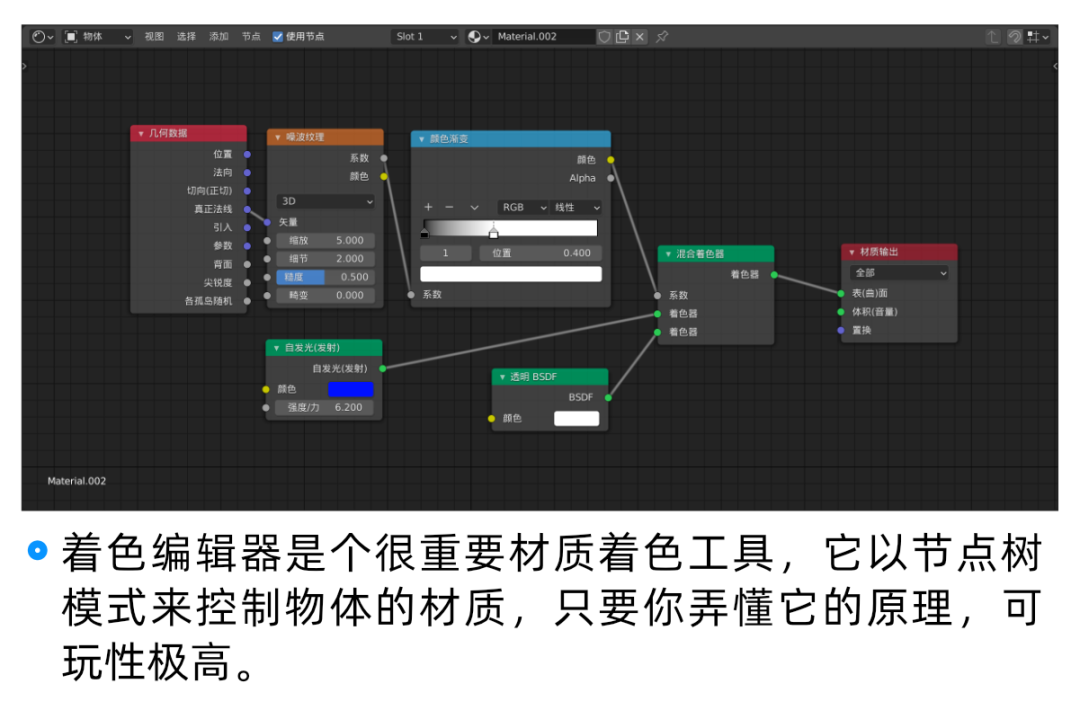Click the BSDF output socket
1080x728 pixels.
tap(608, 397)
